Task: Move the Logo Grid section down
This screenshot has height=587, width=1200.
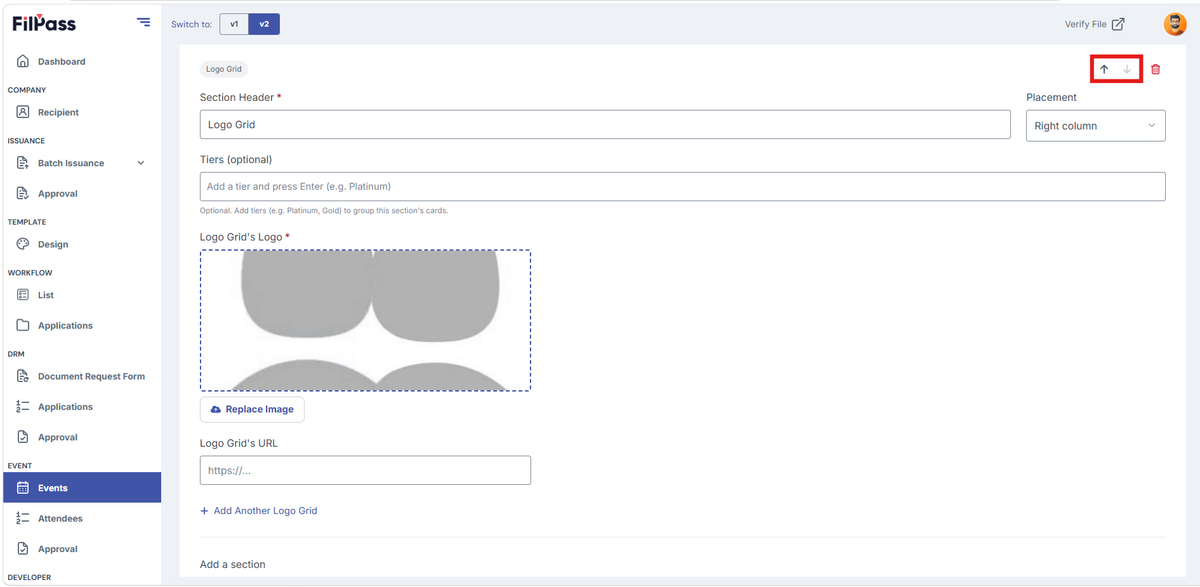Action: pyautogui.click(x=1127, y=69)
